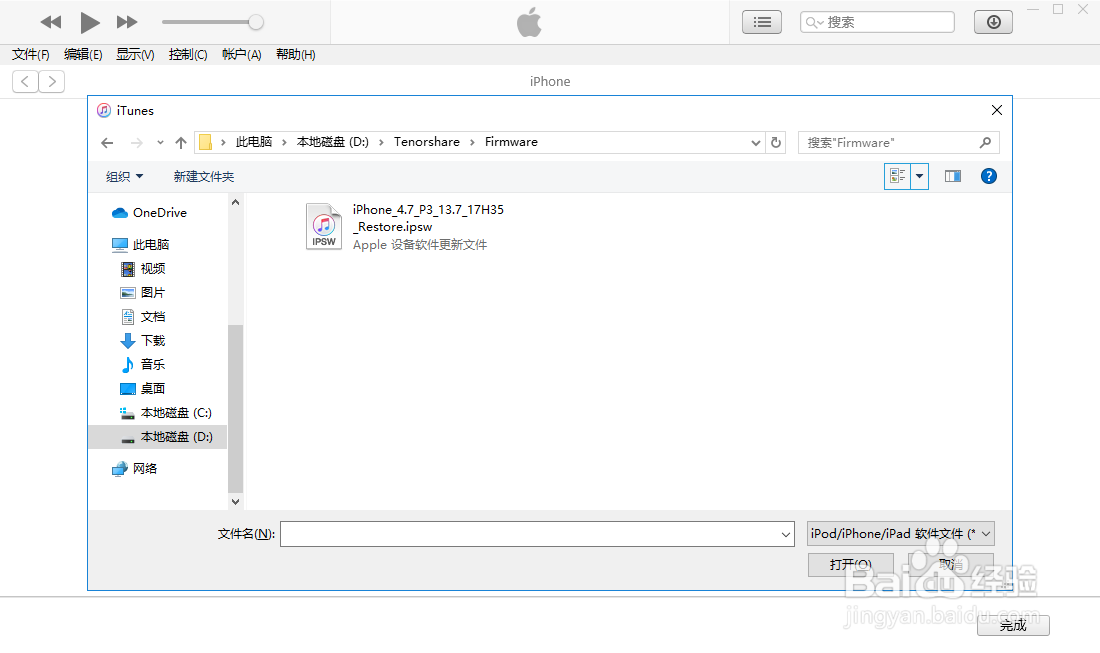1100x653 pixels.
Task: Change the file view layout icon
Action: pos(897,177)
